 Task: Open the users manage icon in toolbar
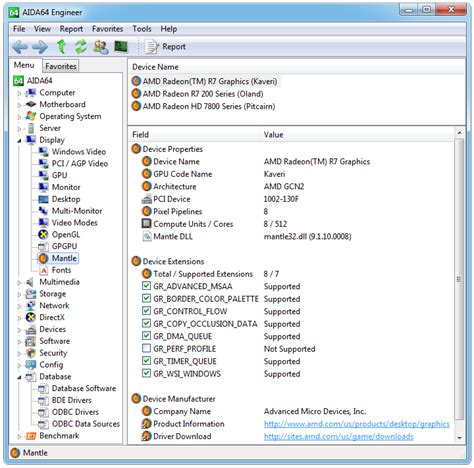click(x=101, y=47)
